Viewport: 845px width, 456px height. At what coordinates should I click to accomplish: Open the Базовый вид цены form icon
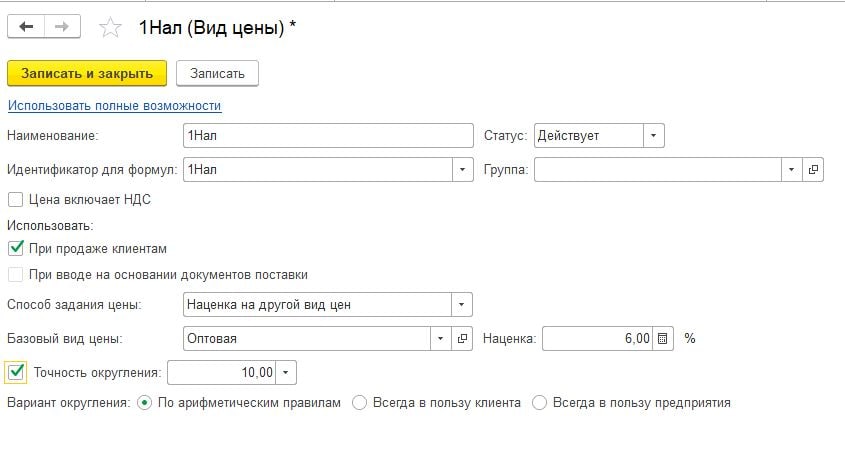[x=462, y=338]
